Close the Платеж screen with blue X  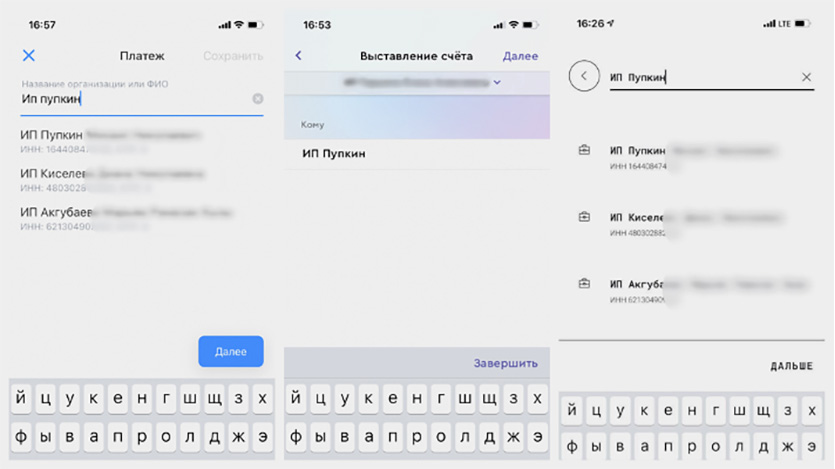coord(29,55)
